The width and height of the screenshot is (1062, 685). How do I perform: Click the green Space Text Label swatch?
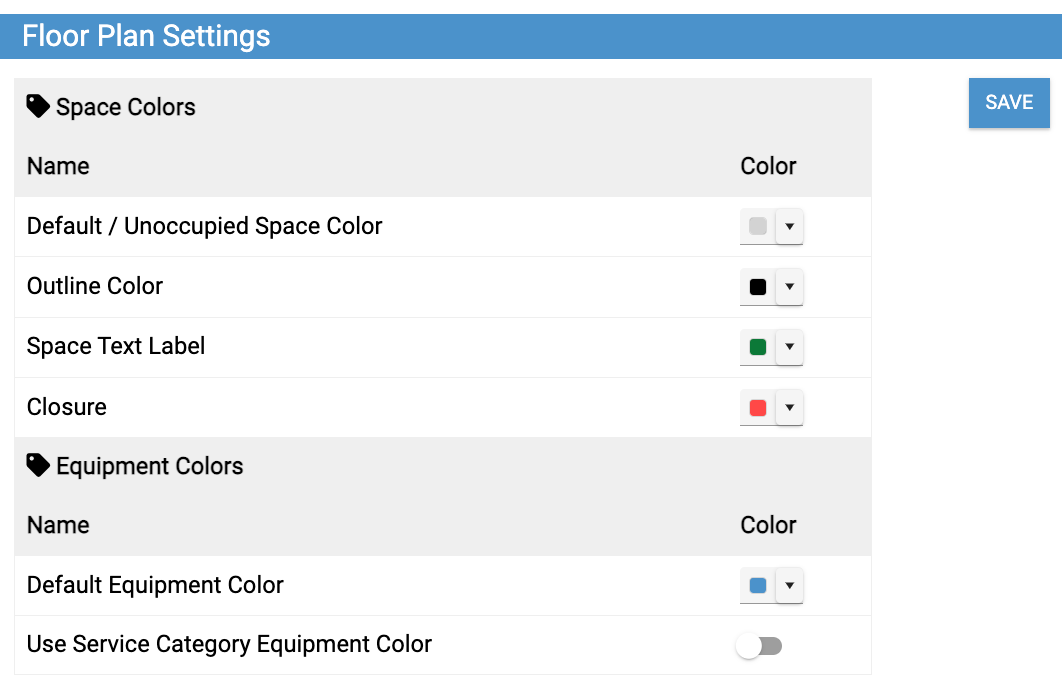click(758, 347)
